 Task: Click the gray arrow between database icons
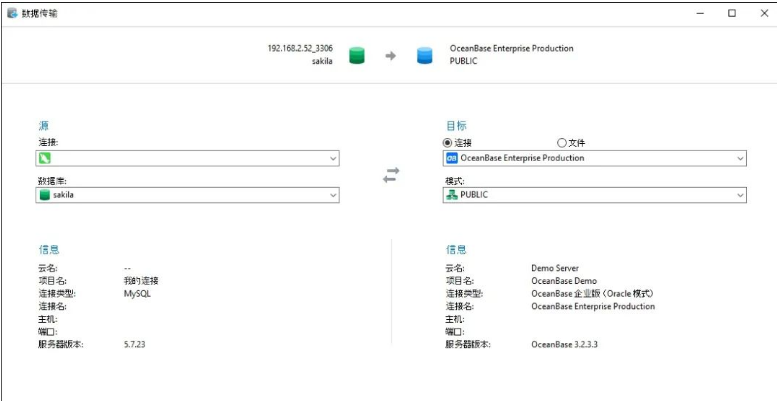tap(390, 56)
